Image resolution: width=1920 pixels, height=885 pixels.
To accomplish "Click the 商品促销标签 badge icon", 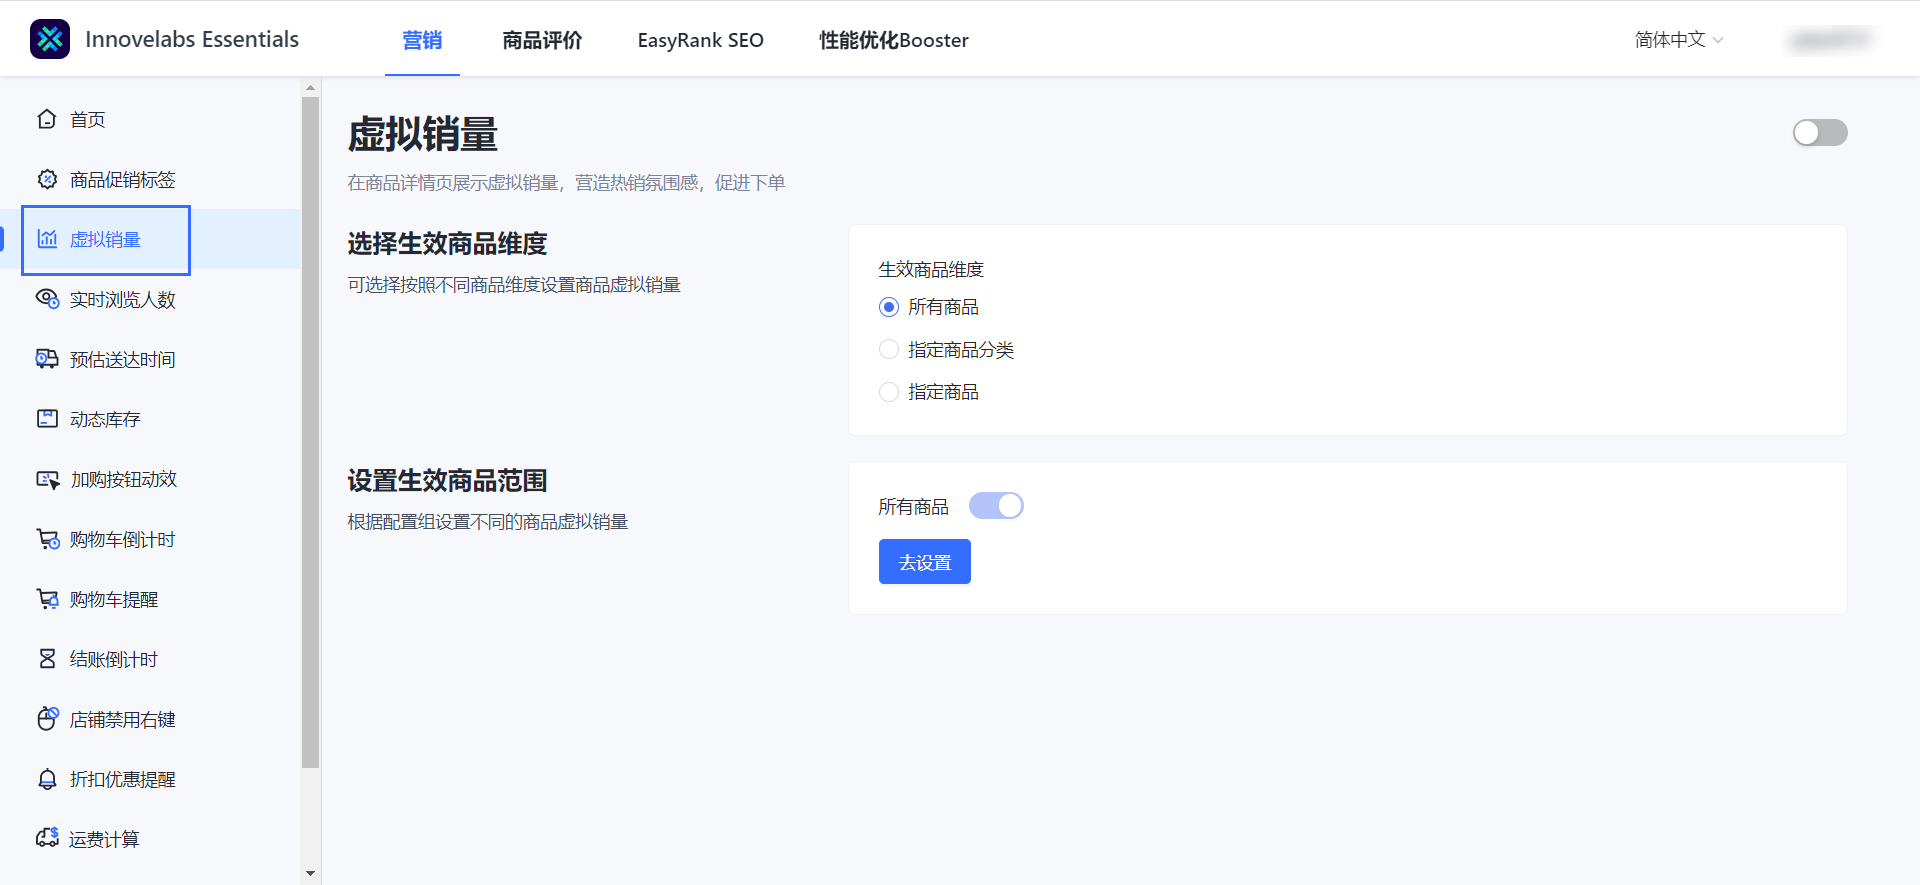I will click(x=47, y=179).
